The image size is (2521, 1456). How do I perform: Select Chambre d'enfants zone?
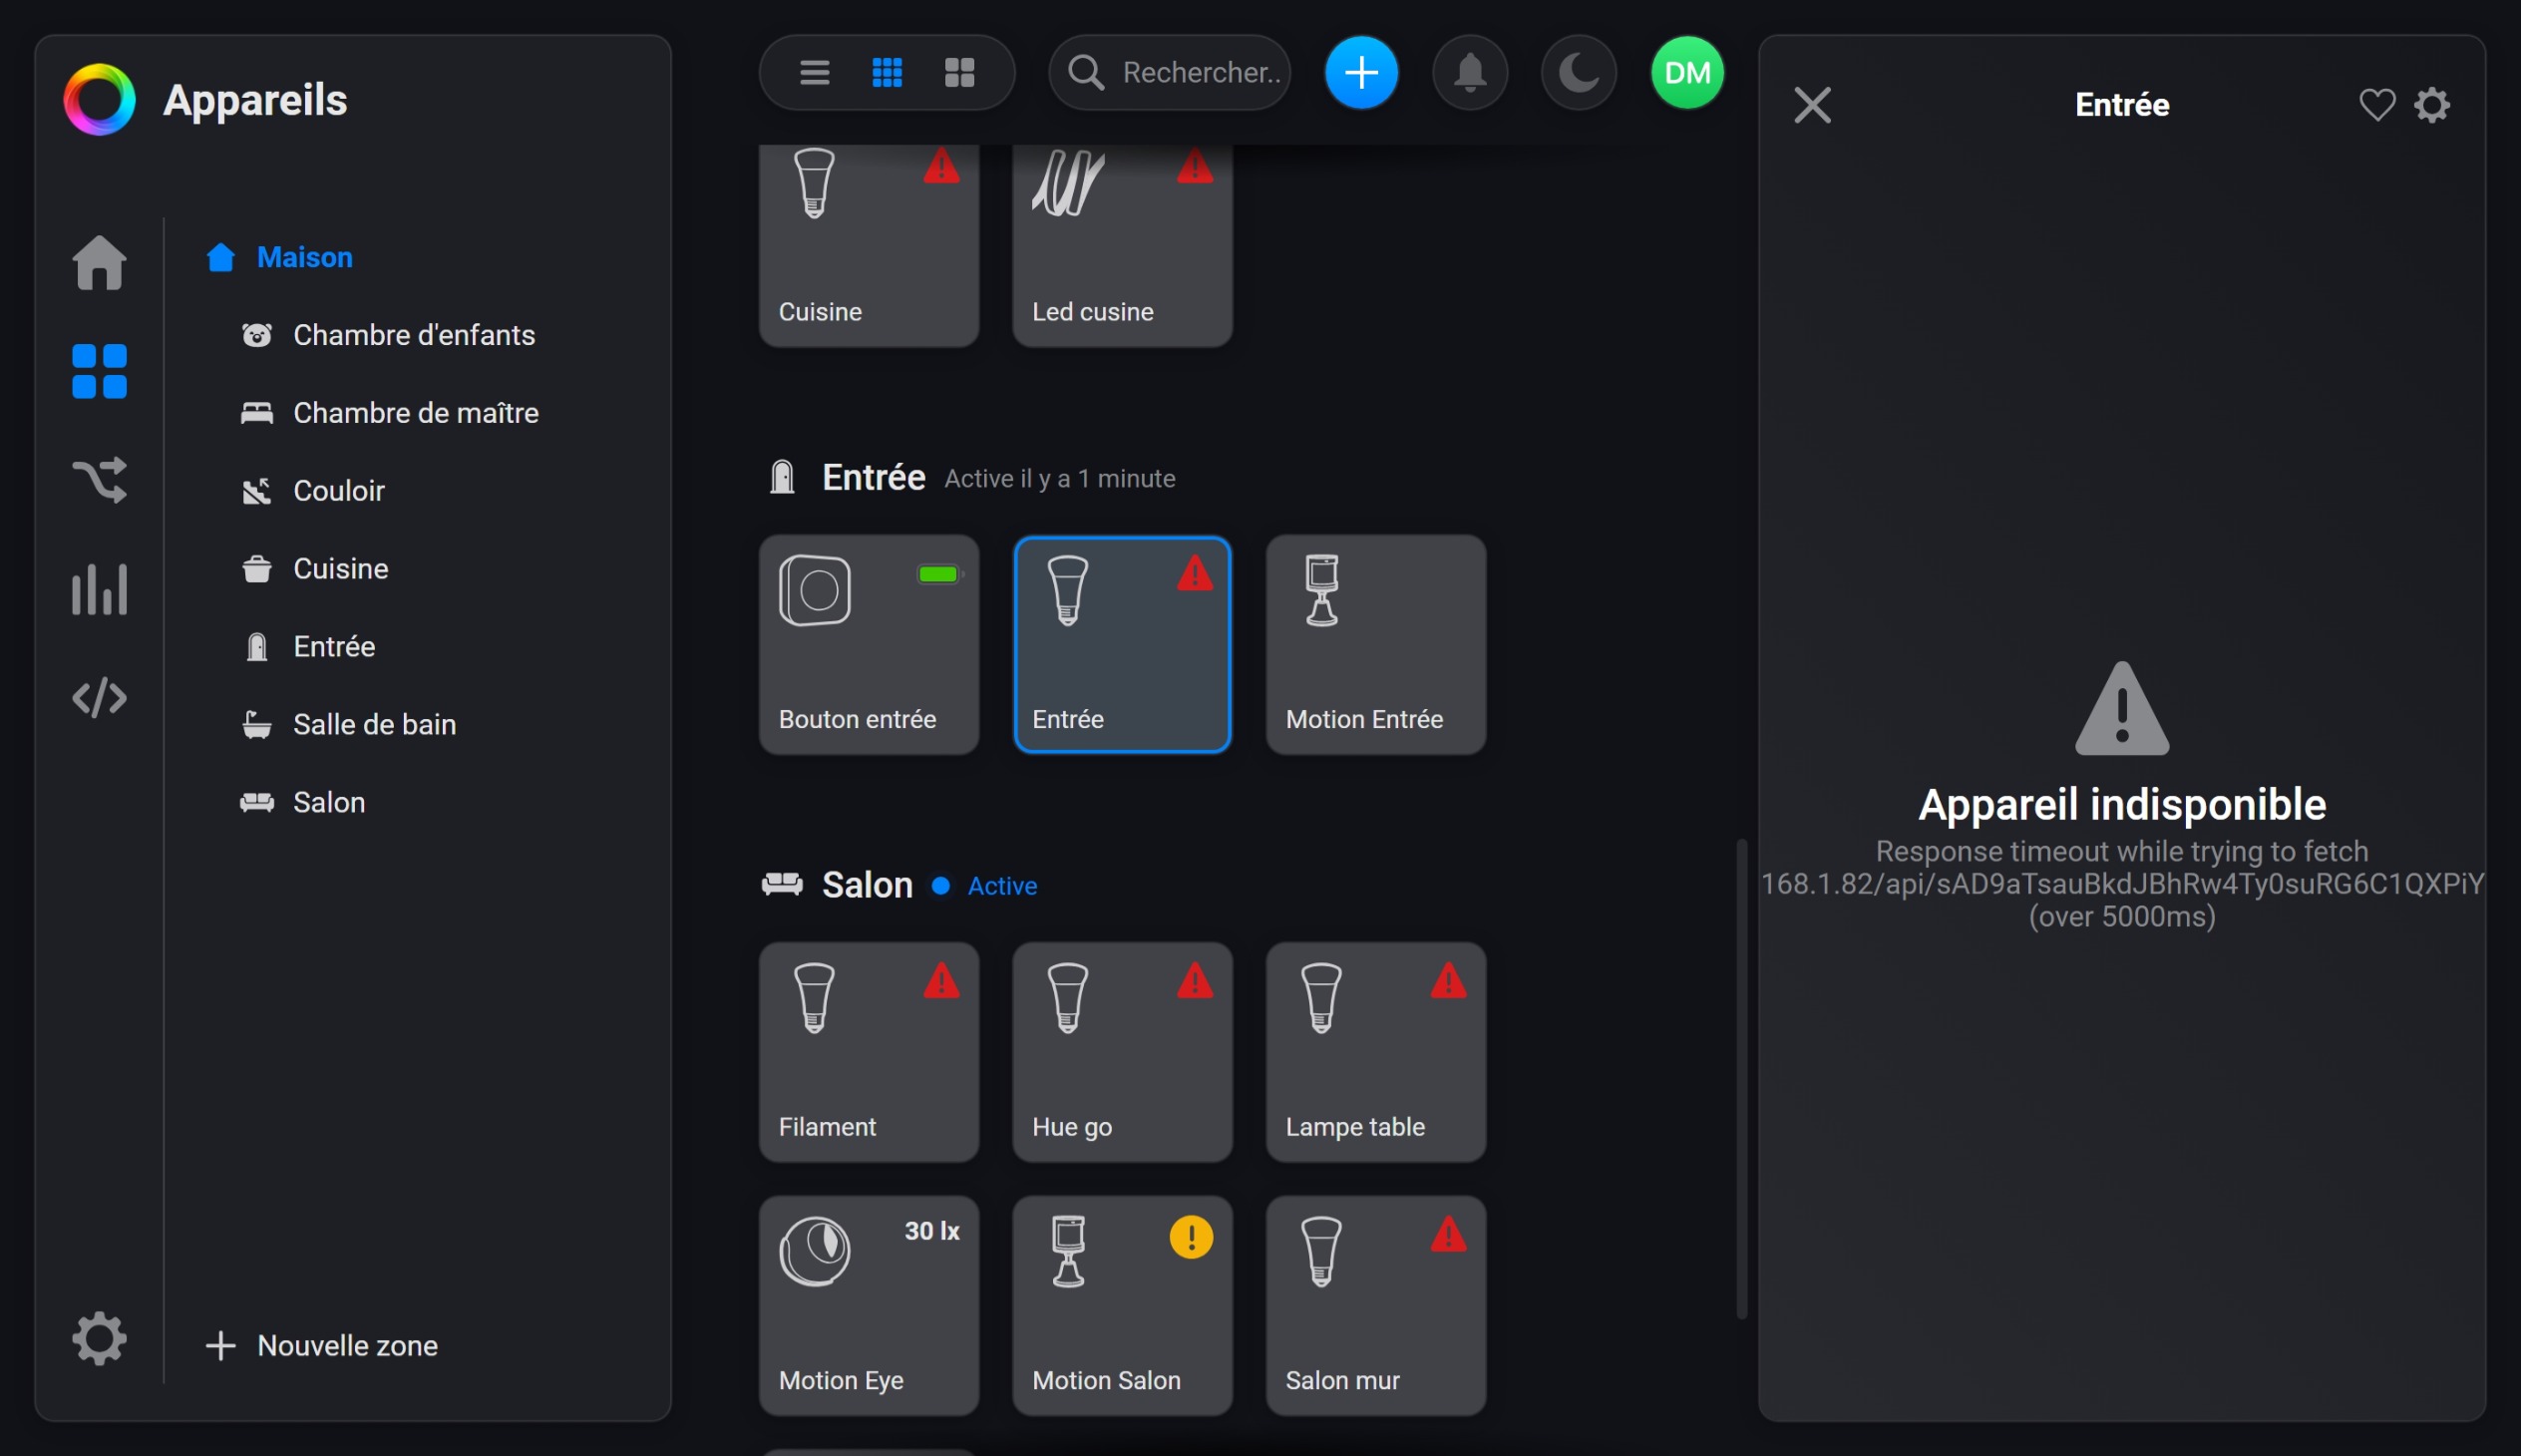coord(413,335)
